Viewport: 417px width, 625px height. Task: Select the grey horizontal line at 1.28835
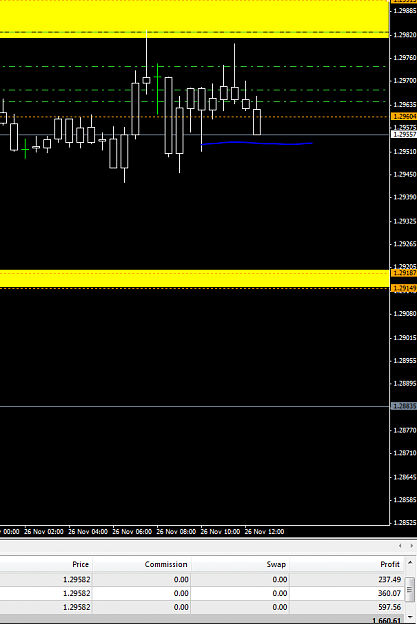tap(195, 407)
